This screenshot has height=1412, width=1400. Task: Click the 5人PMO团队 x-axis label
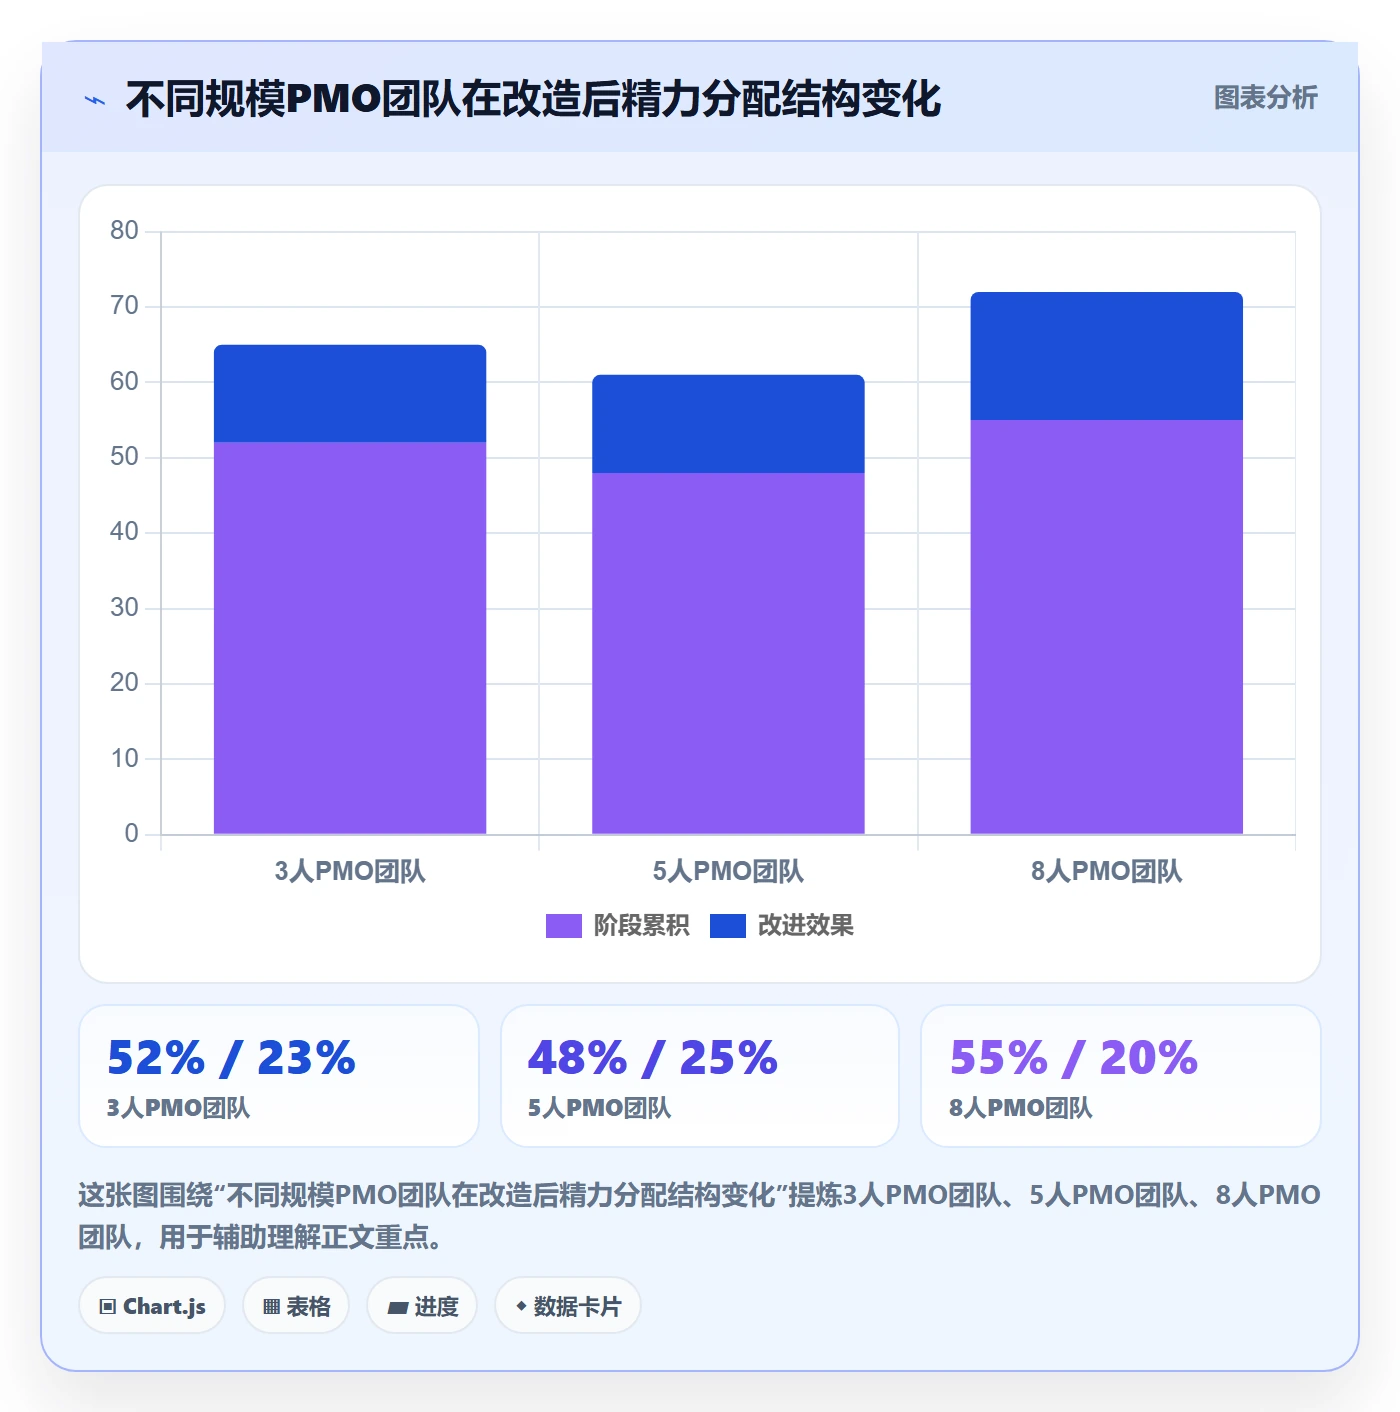728,871
